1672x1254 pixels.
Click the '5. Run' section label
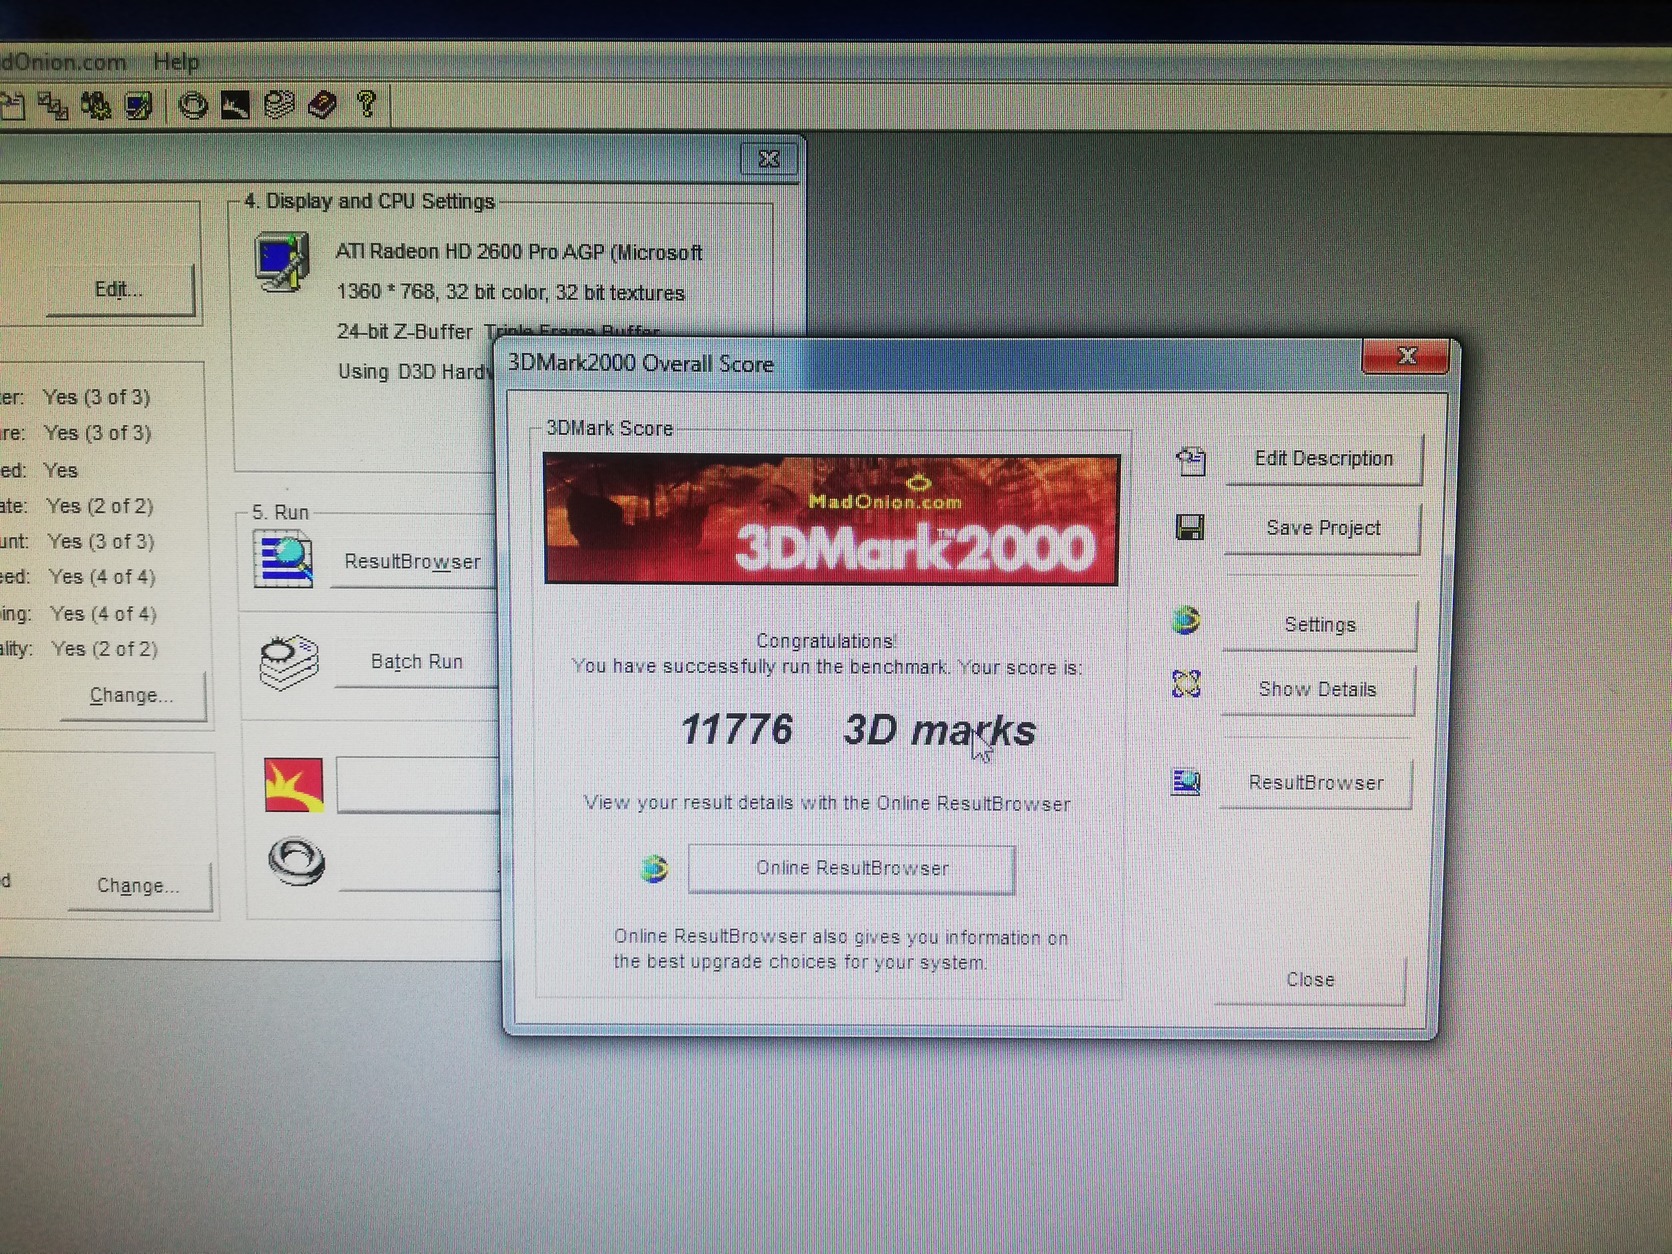point(280,512)
